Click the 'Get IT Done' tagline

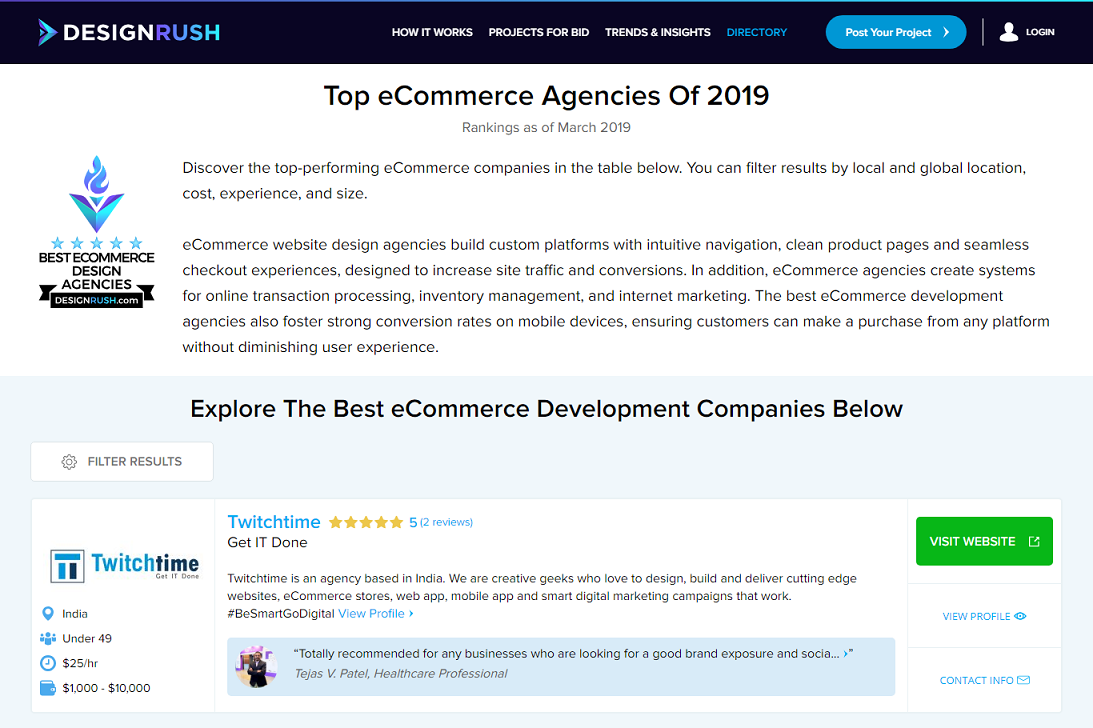(268, 543)
